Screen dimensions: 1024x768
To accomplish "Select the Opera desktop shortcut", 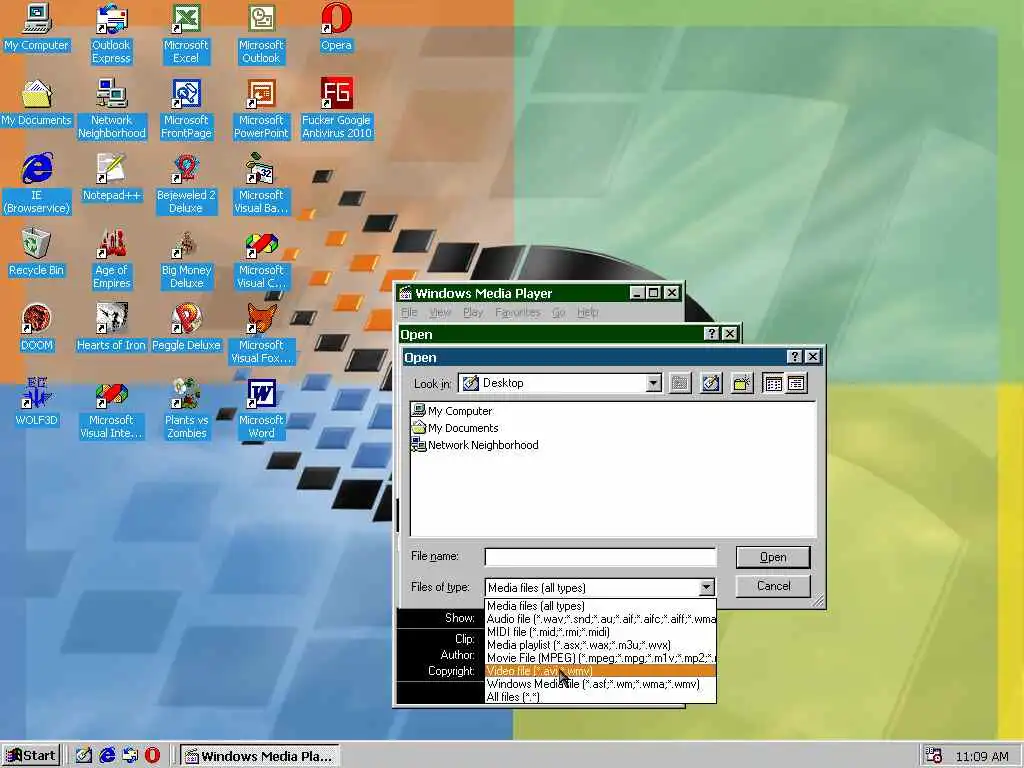I will [x=336, y=29].
